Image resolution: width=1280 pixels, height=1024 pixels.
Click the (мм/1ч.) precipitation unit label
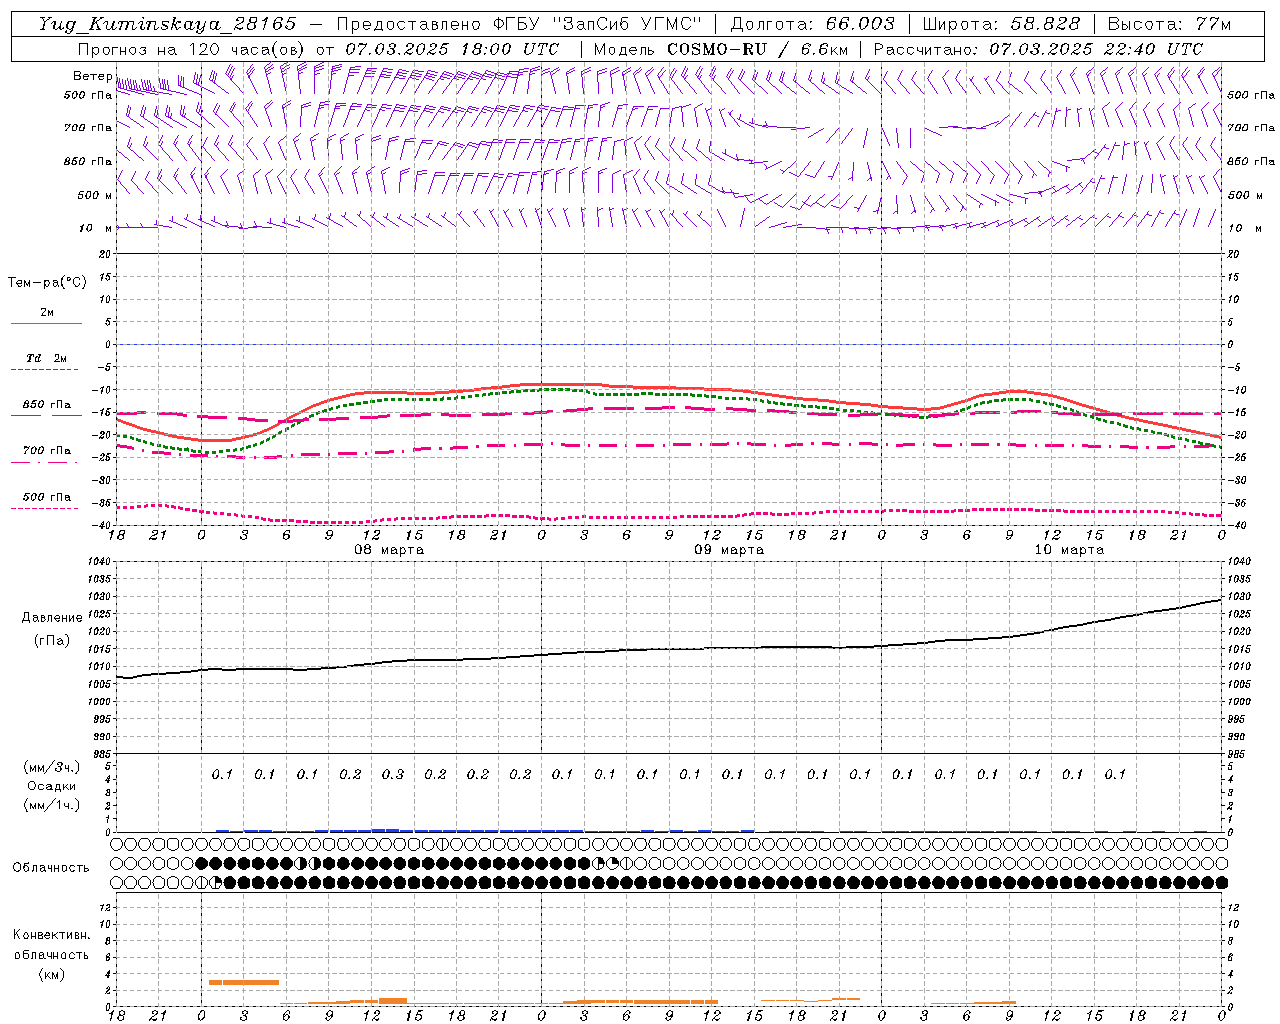(51, 805)
